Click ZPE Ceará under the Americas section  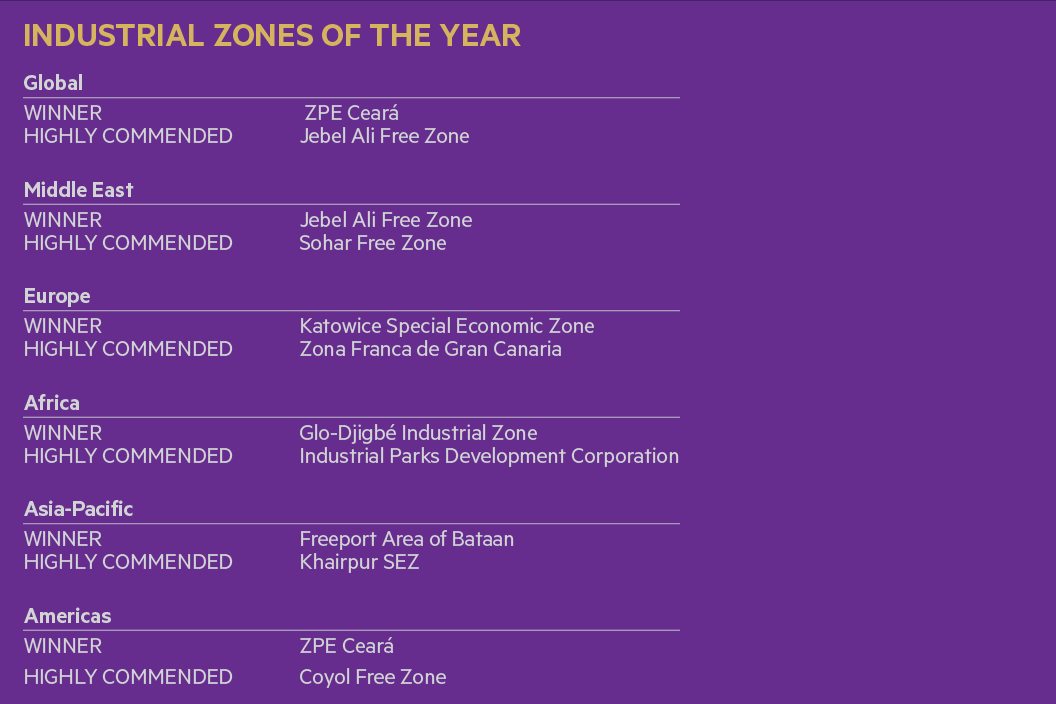pos(346,646)
